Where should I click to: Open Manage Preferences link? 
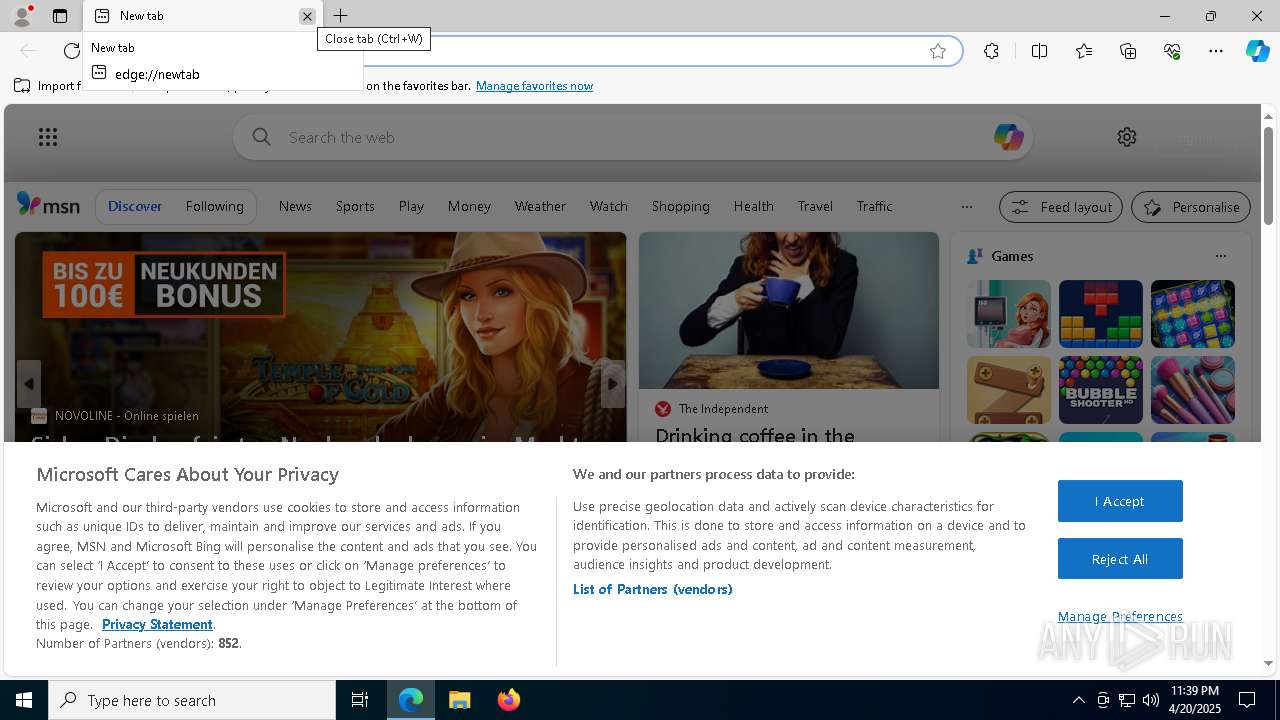click(1120, 616)
